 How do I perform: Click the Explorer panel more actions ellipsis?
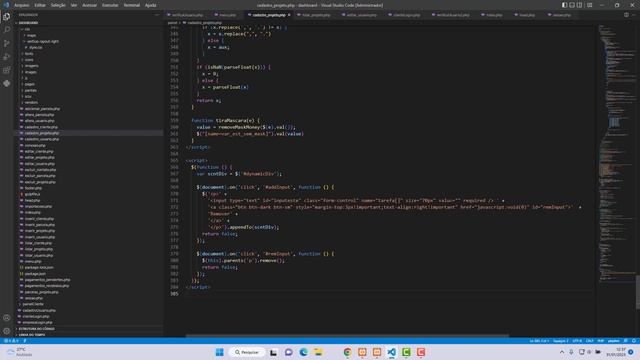[157, 15]
